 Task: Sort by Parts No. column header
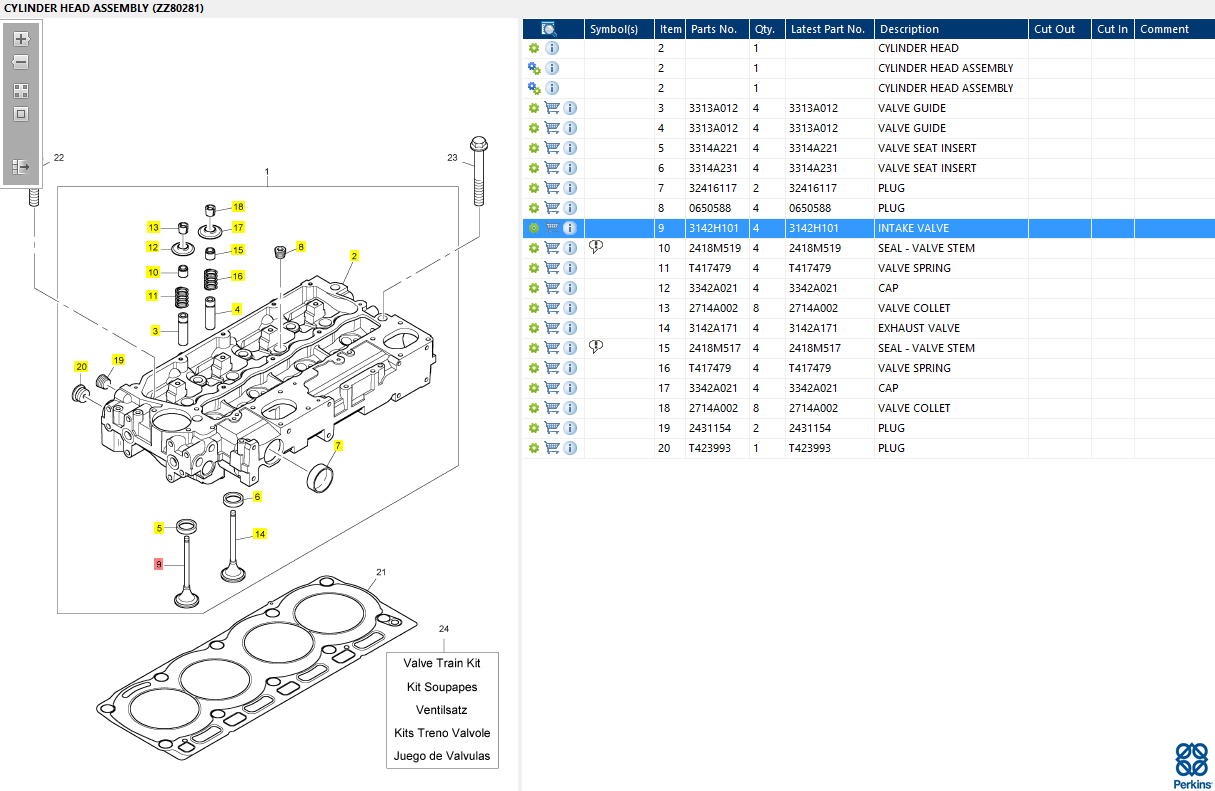[x=717, y=29]
